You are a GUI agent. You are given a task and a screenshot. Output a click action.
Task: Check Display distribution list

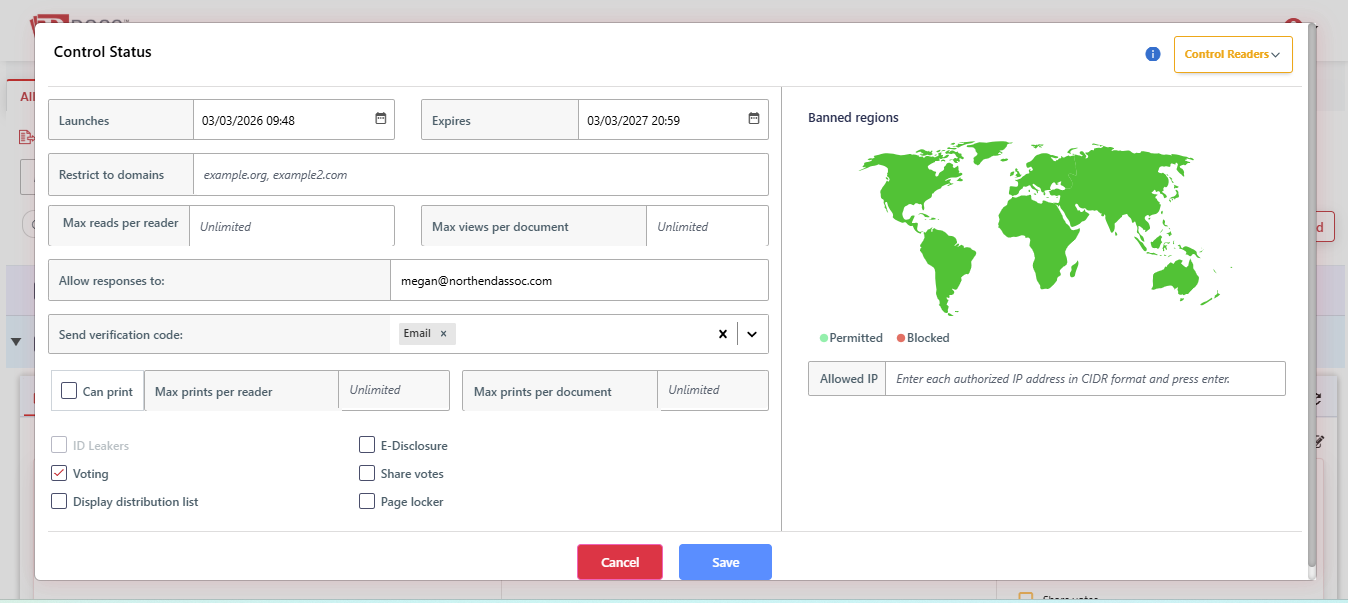click(x=59, y=502)
